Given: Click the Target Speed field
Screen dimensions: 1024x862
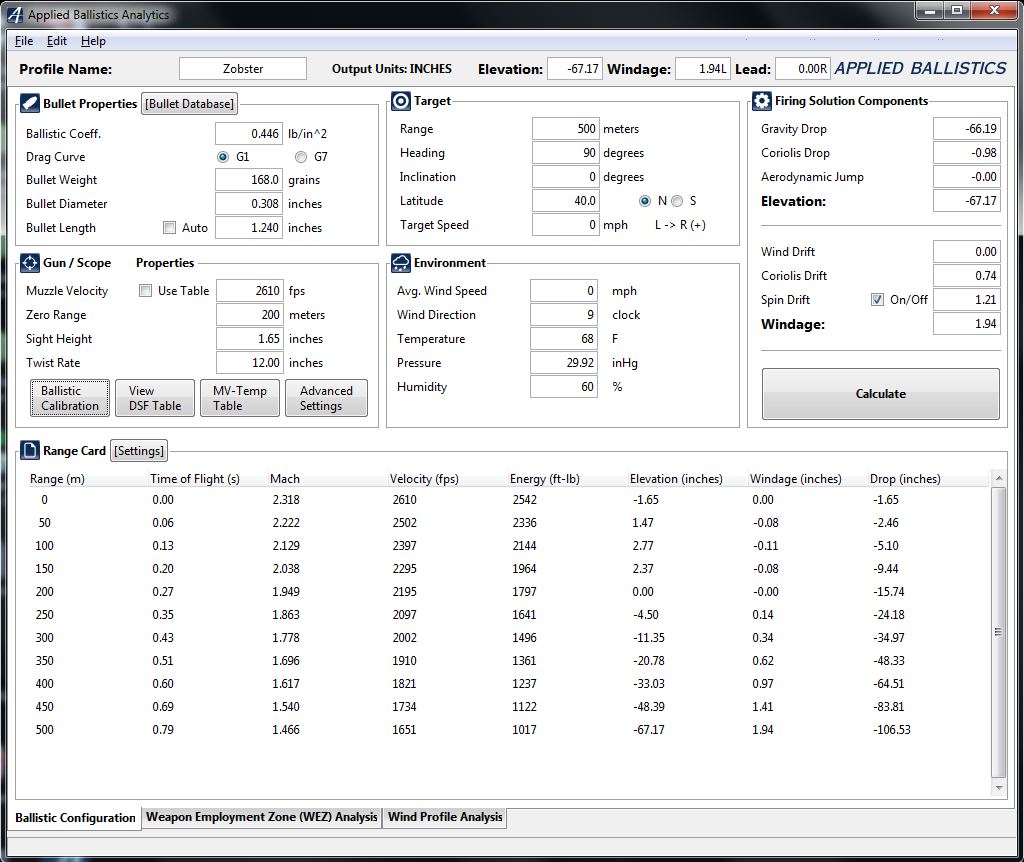Looking at the screenshot, I should pos(566,225).
